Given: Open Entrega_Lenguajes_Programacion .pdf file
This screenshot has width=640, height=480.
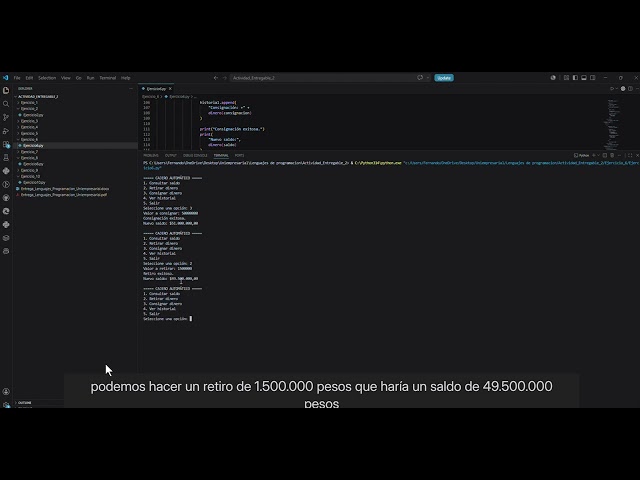Looking at the screenshot, I should [x=64, y=195].
